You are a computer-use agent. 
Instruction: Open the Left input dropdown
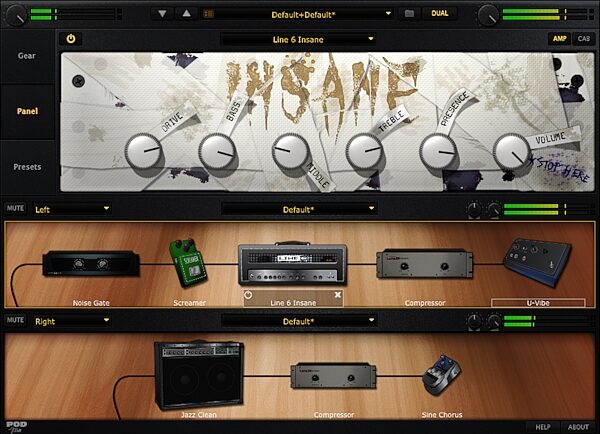[72, 209]
